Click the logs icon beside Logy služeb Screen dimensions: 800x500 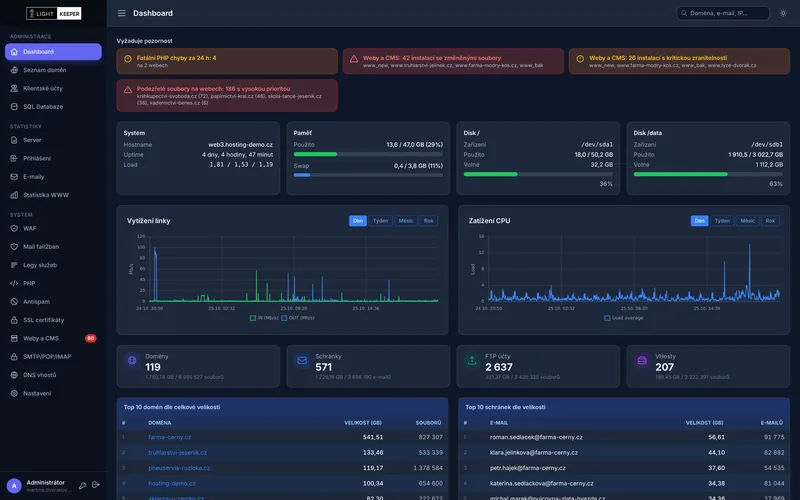click(x=14, y=265)
